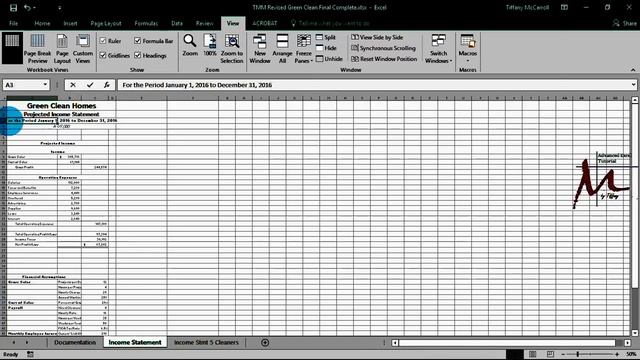The image size is (640, 360).
Task: Click Unhide window
Action: (x=329, y=59)
